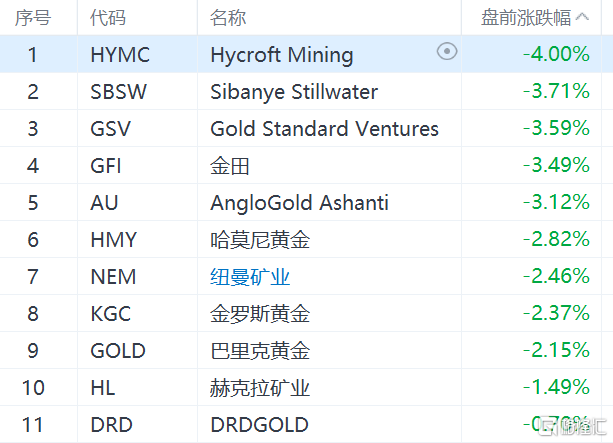Click the 代码 column header
Image resolution: width=613 pixels, height=443 pixels.
click(x=108, y=18)
